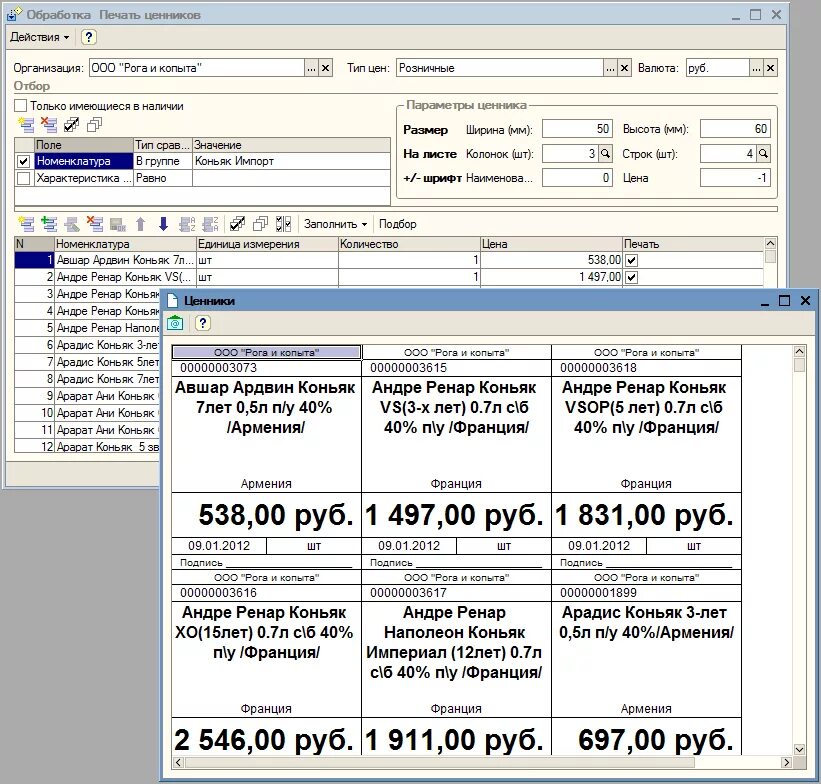
Task: Sort descending Z-A icon
Action: point(210,224)
